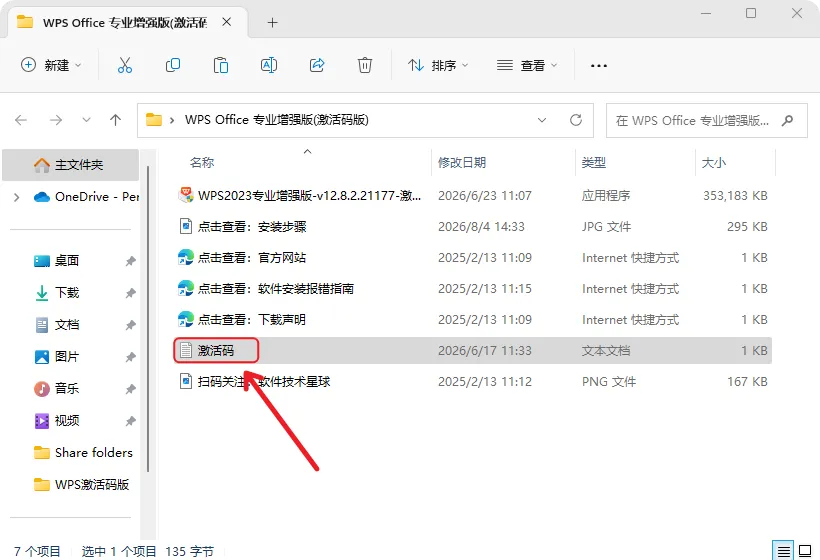
Task: Open the three-dots more options menu
Action: point(599,66)
